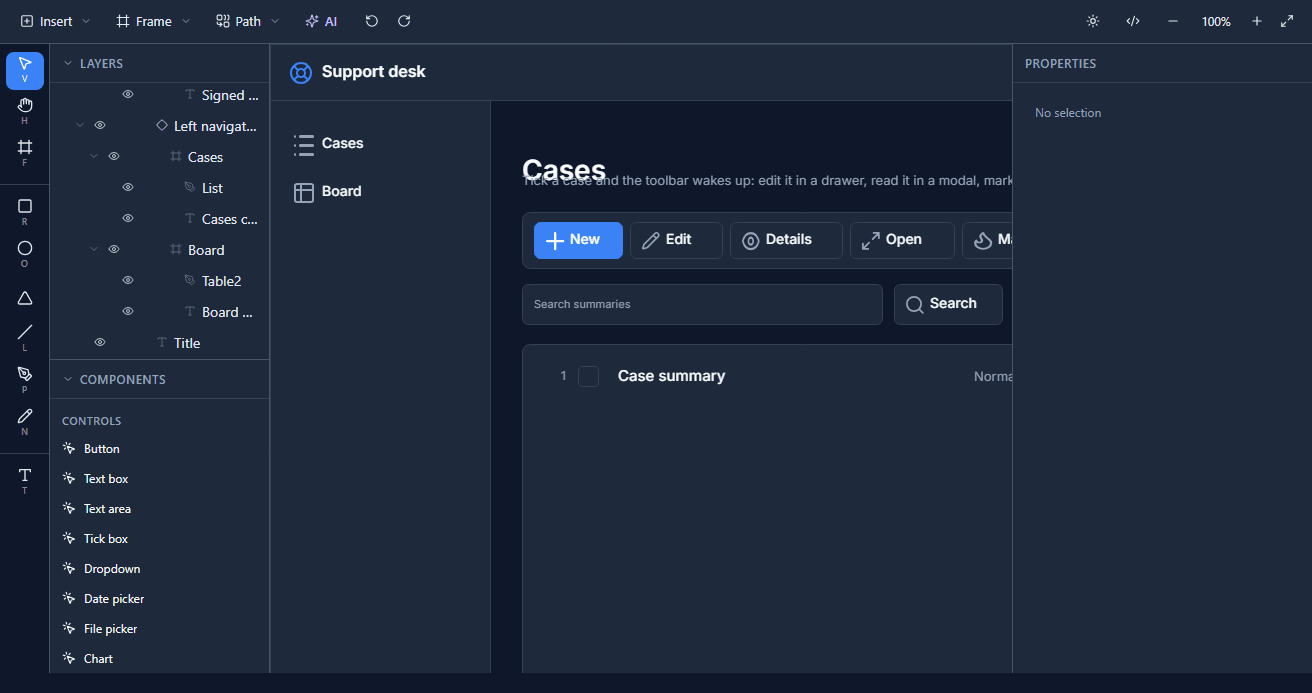Image resolution: width=1312 pixels, height=693 pixels.
Task: Select the Text tool
Action: [x=25, y=480]
